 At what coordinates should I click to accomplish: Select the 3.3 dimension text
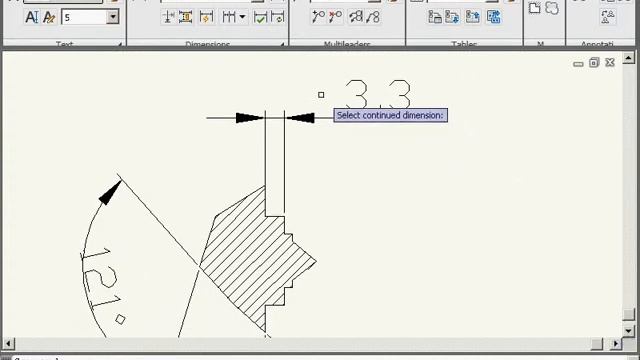[x=378, y=94]
